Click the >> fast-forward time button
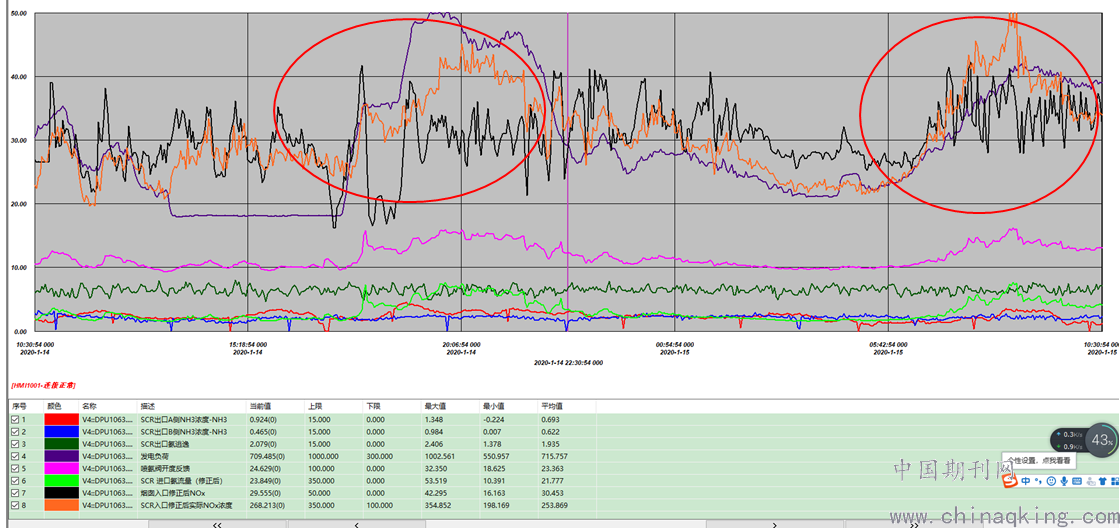This screenshot has width=1120, height=528. (914, 524)
